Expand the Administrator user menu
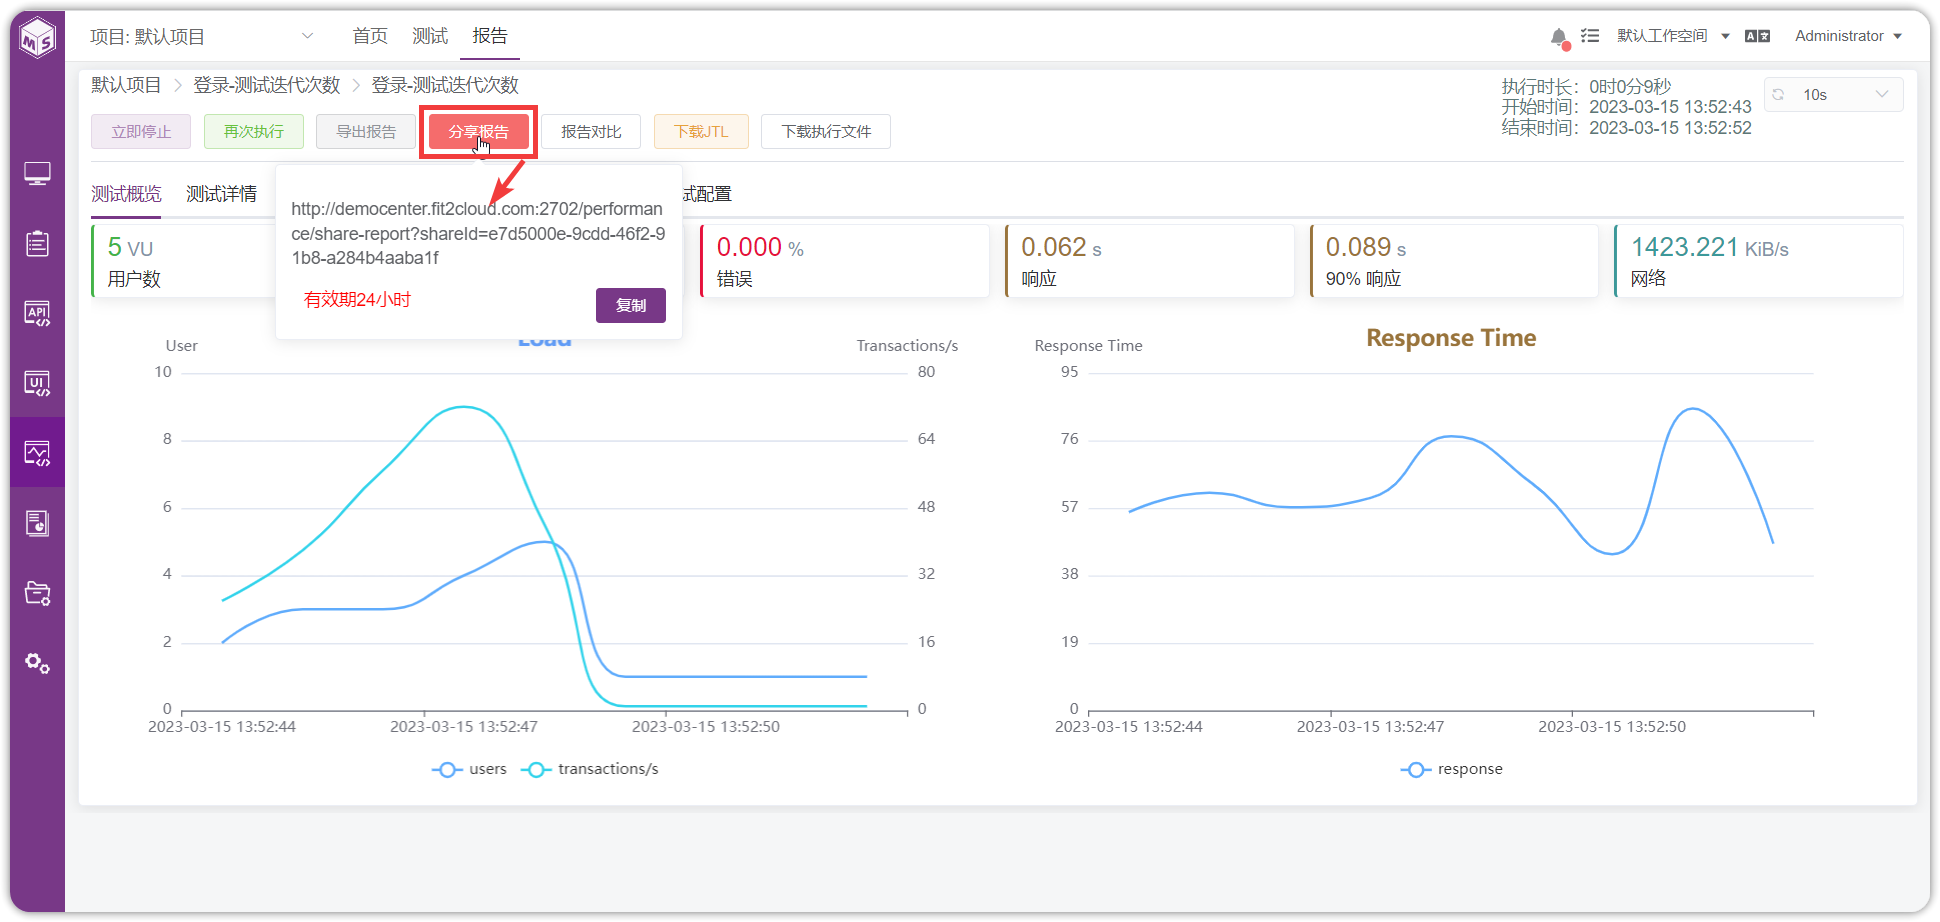The width and height of the screenshot is (1940, 922). [1848, 36]
